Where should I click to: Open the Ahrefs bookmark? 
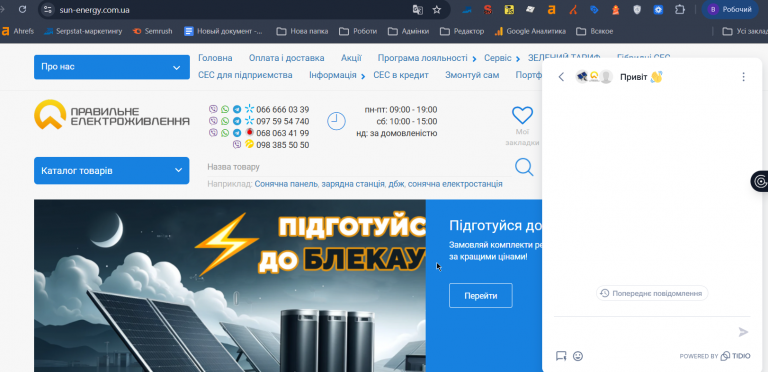point(18,31)
